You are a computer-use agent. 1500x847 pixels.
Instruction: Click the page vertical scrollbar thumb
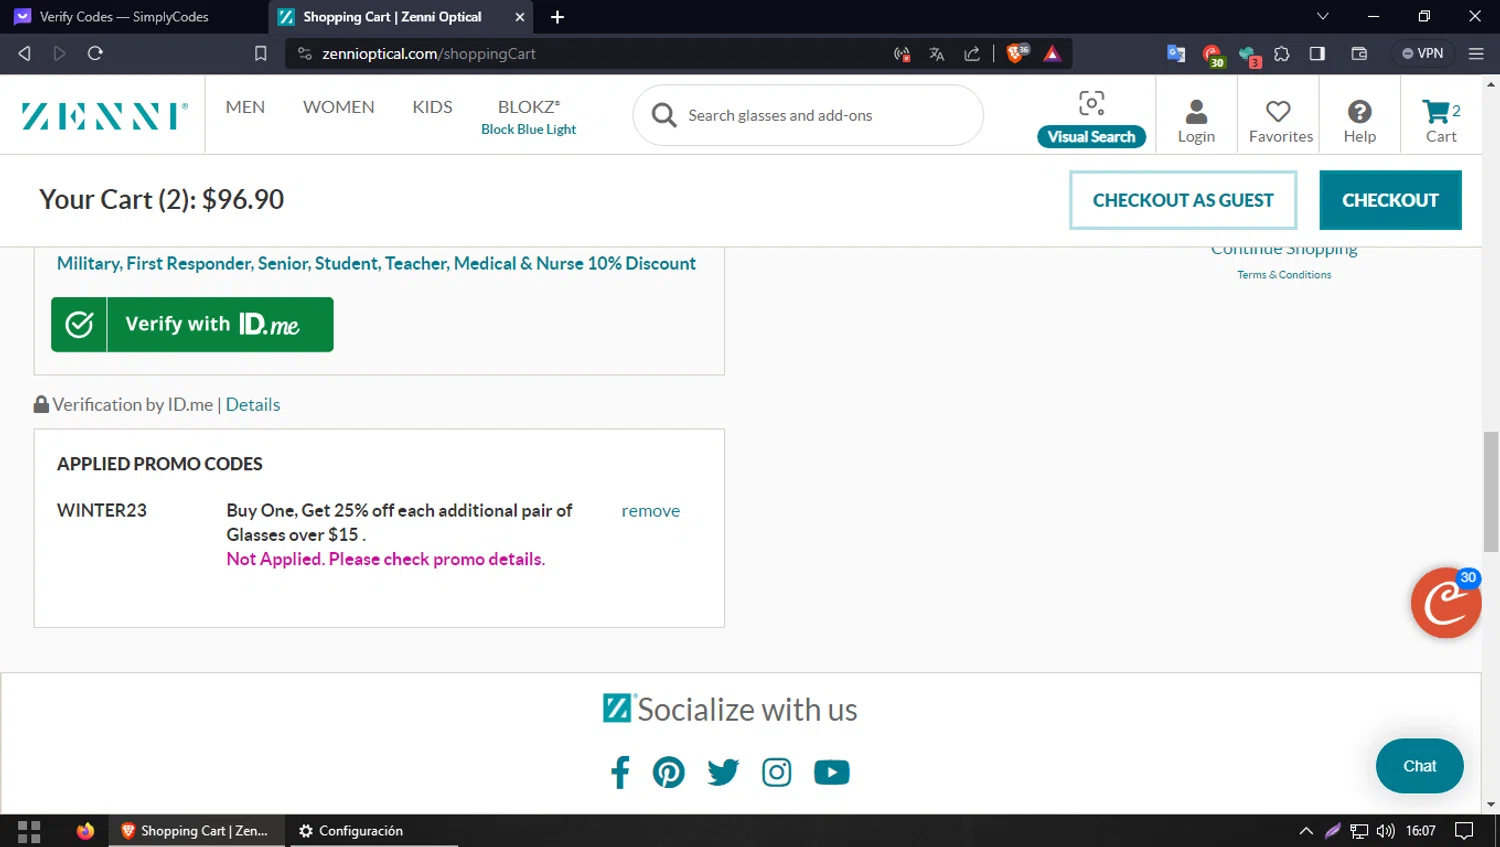(x=1491, y=491)
